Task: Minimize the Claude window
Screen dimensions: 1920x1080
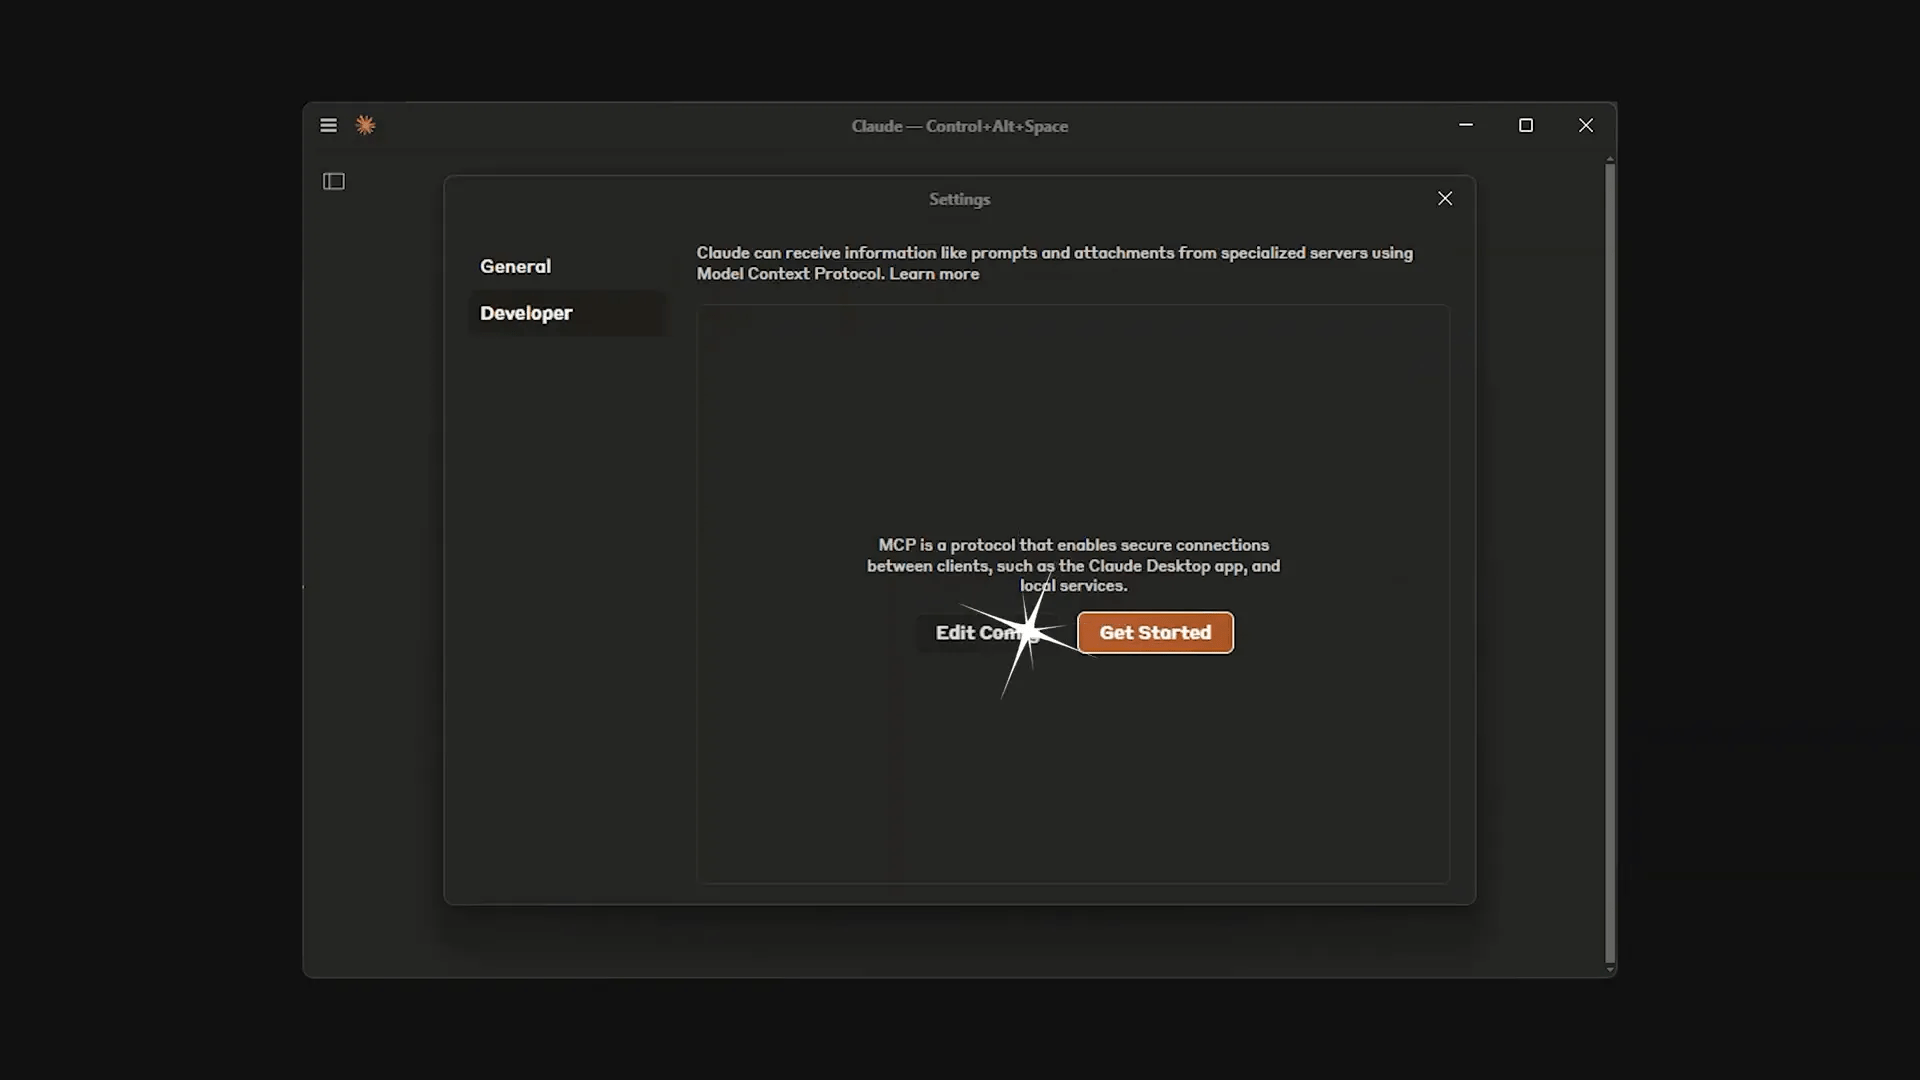Action: (x=1466, y=125)
